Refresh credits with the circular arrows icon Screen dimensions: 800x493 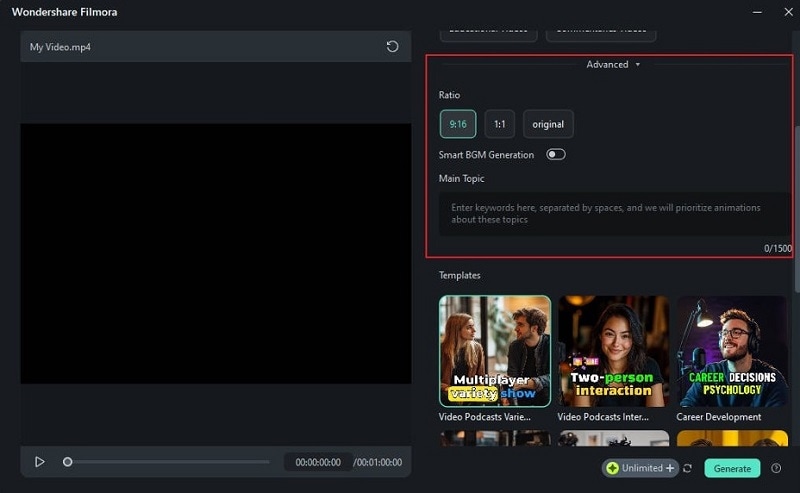click(x=688, y=468)
